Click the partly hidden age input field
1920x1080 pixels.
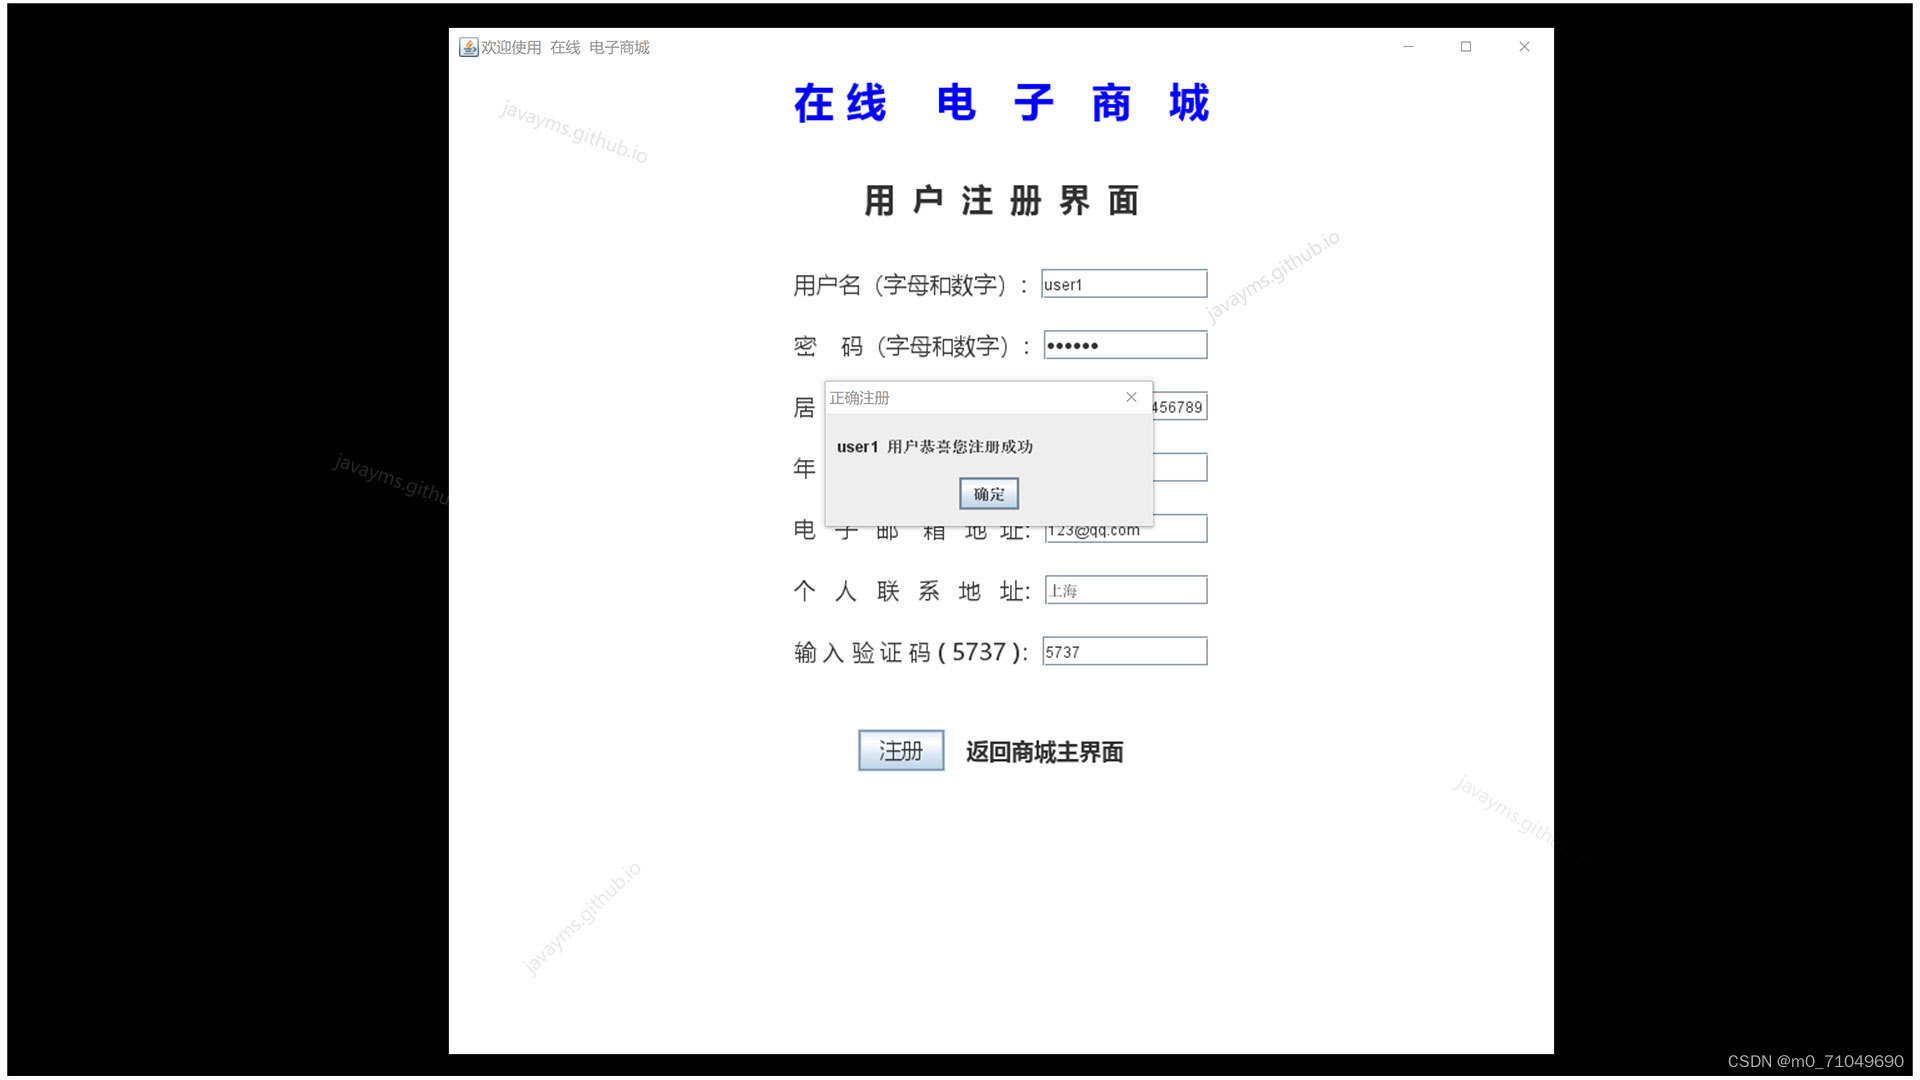(1180, 468)
